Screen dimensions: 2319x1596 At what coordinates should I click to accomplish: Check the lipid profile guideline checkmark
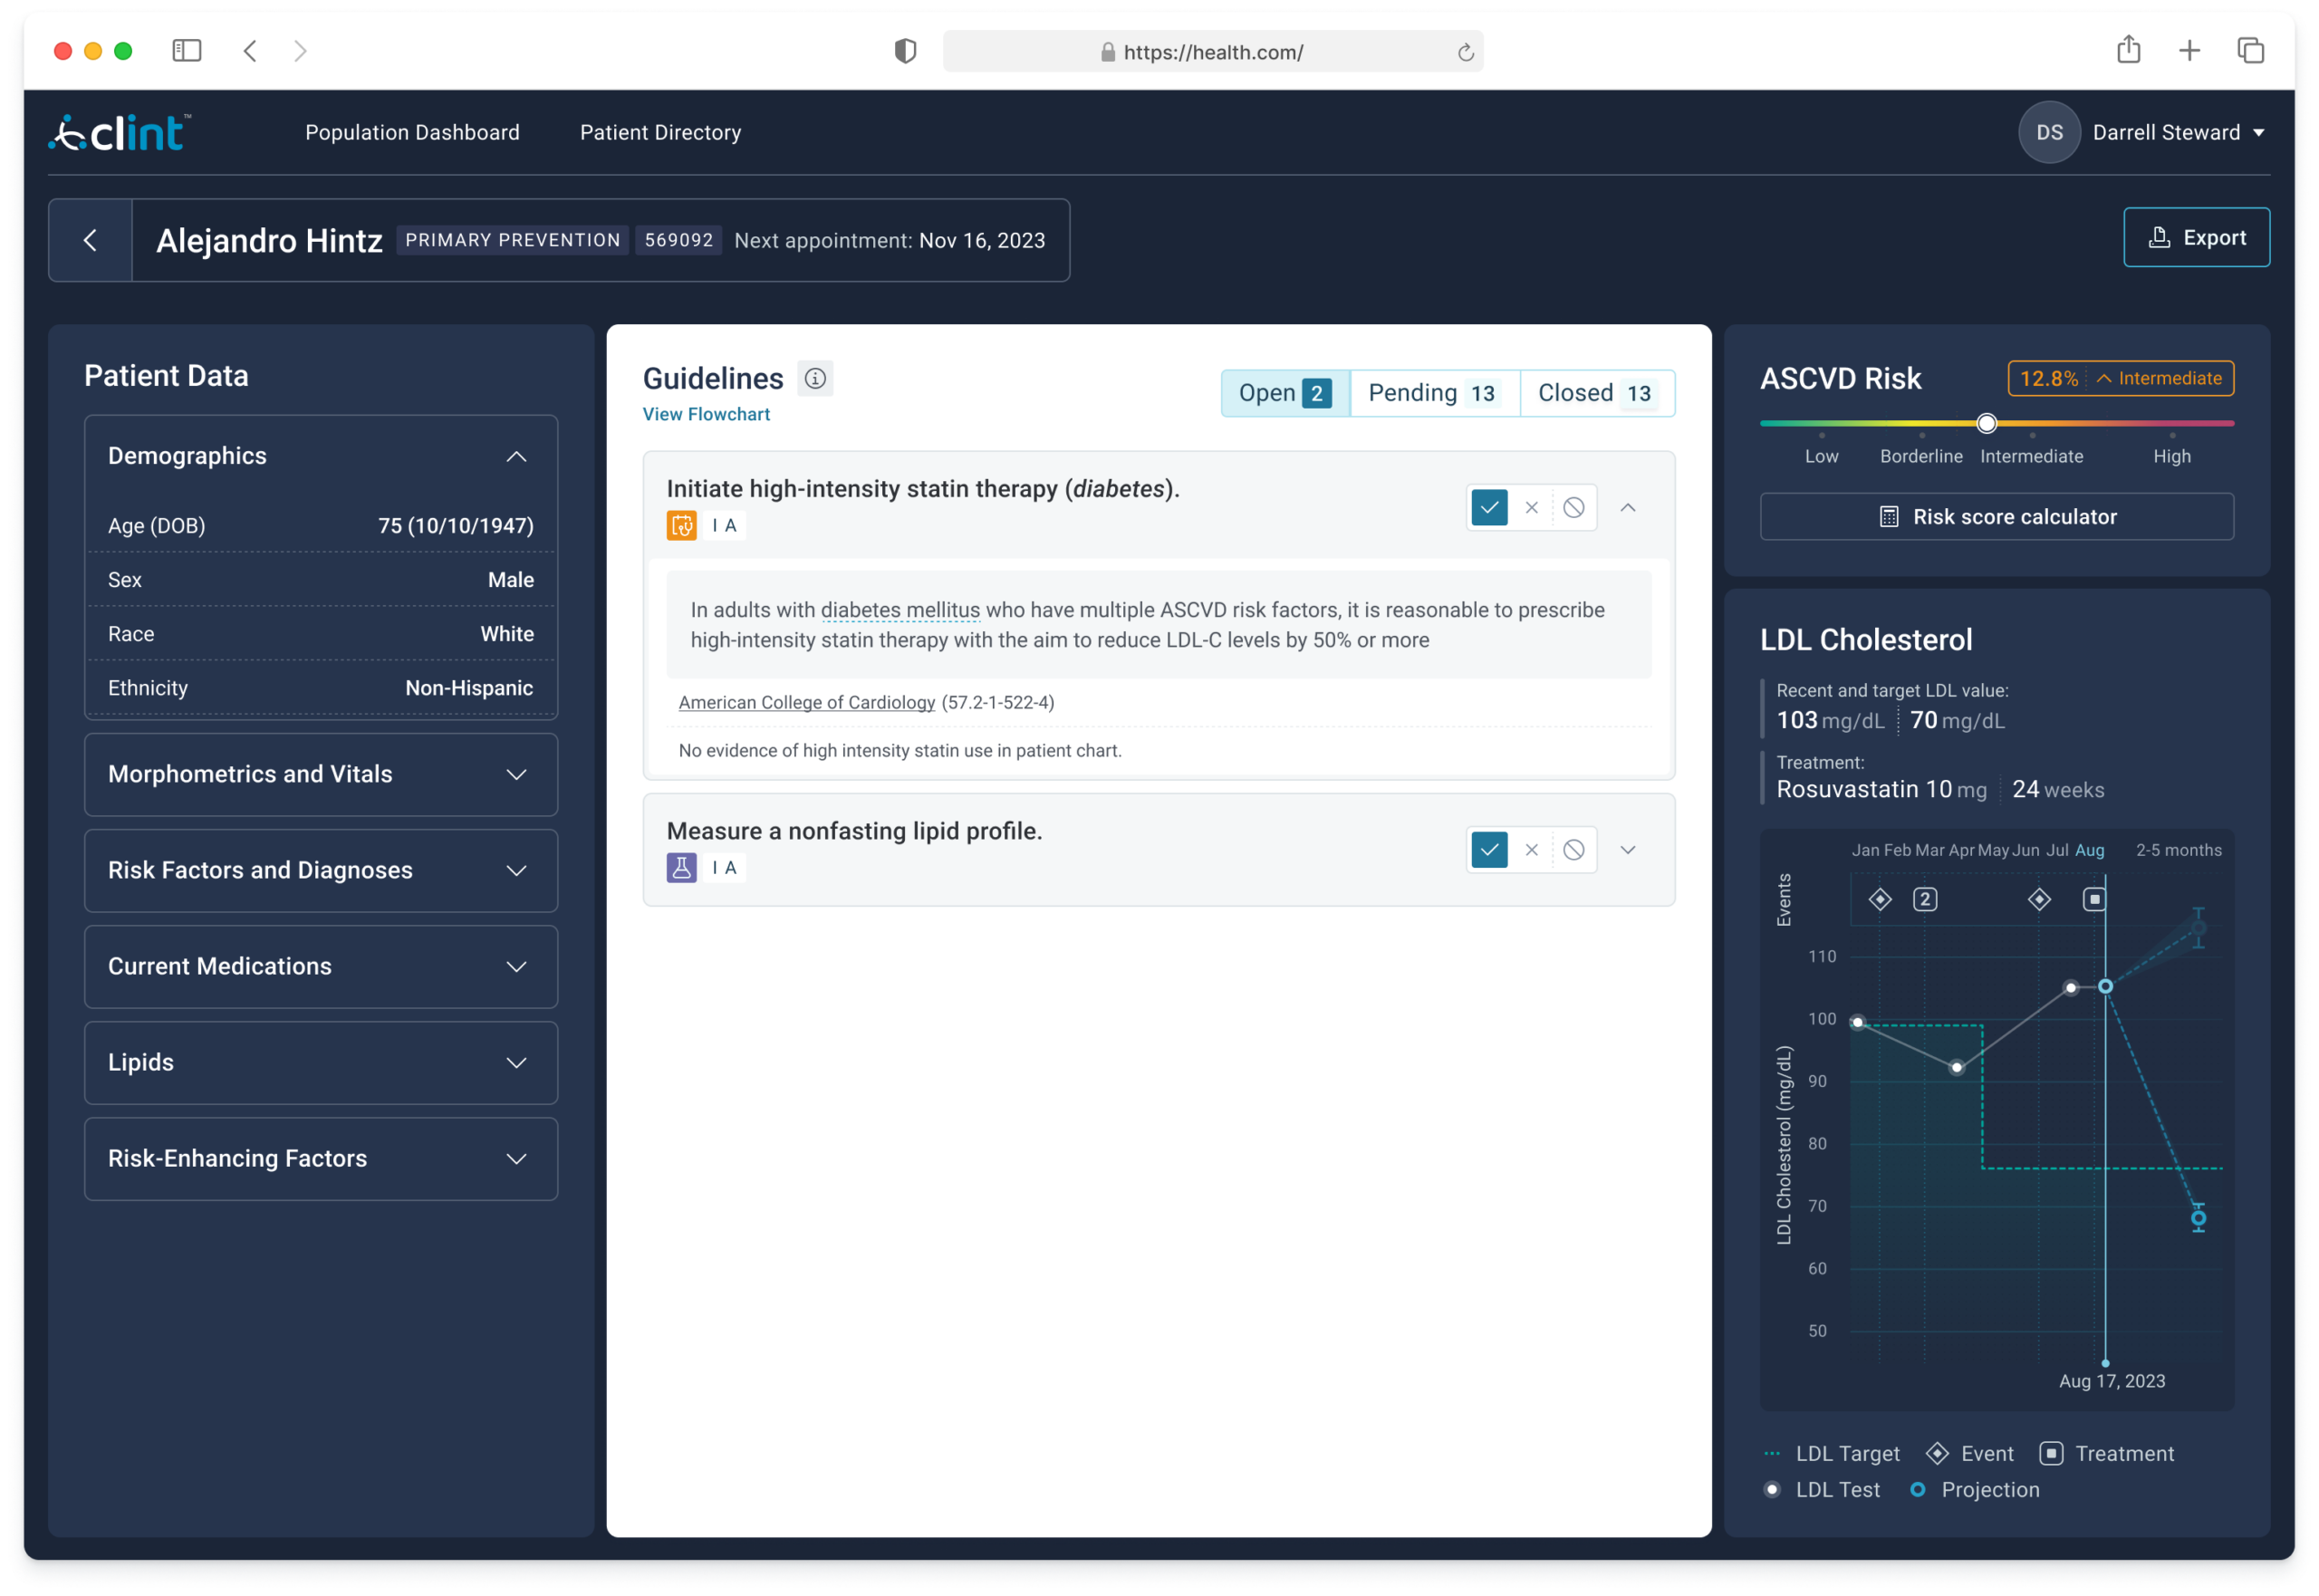click(x=1489, y=850)
